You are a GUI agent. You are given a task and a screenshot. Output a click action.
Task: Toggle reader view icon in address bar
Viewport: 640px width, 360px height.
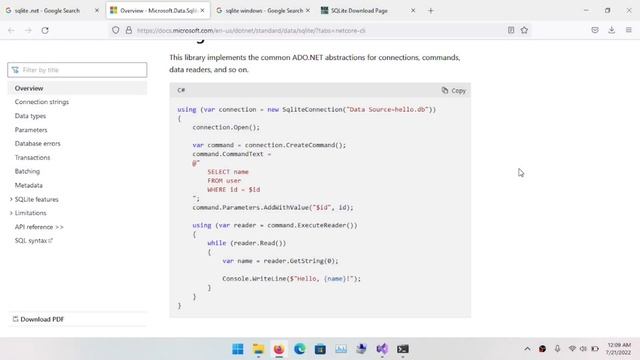click(511, 30)
